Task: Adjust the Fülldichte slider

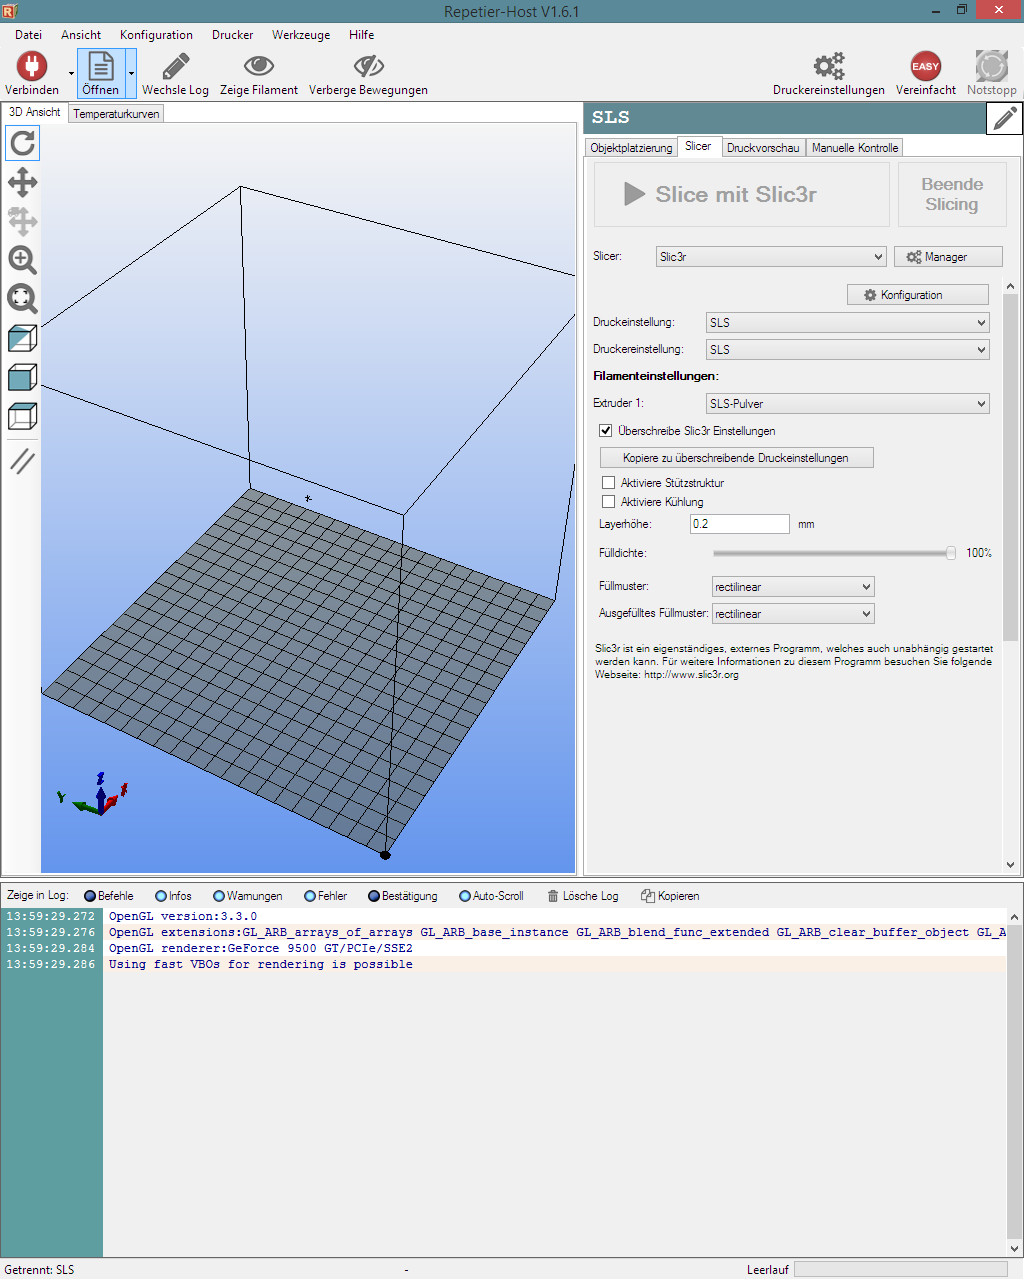Action: 834,553
